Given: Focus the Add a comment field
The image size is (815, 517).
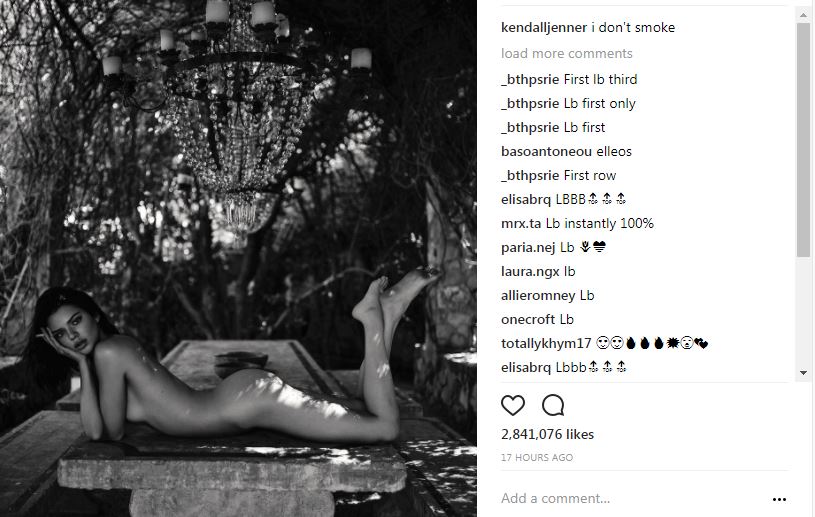Looking at the screenshot, I should (x=633, y=498).
